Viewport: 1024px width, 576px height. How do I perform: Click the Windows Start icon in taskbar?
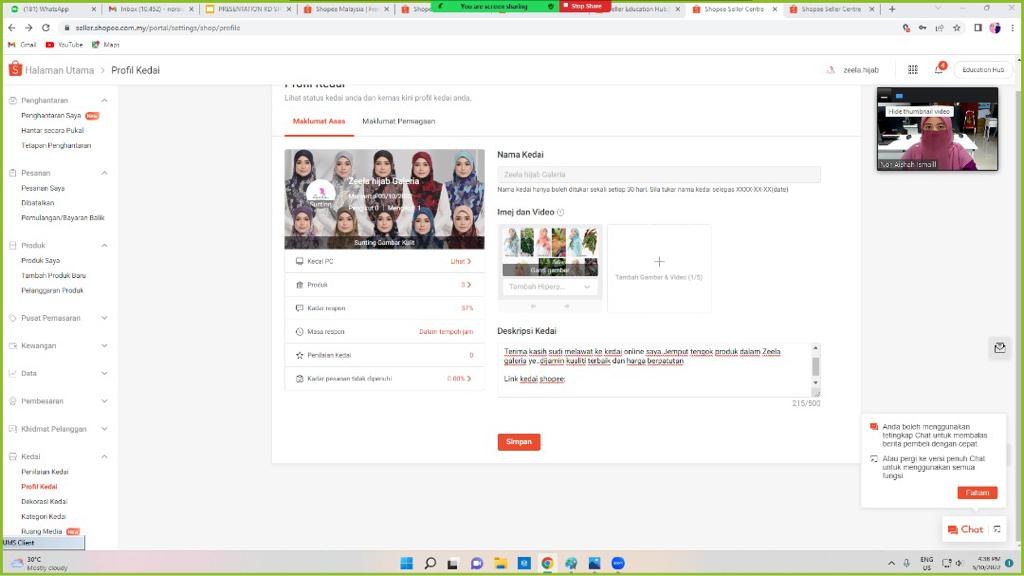coord(407,563)
